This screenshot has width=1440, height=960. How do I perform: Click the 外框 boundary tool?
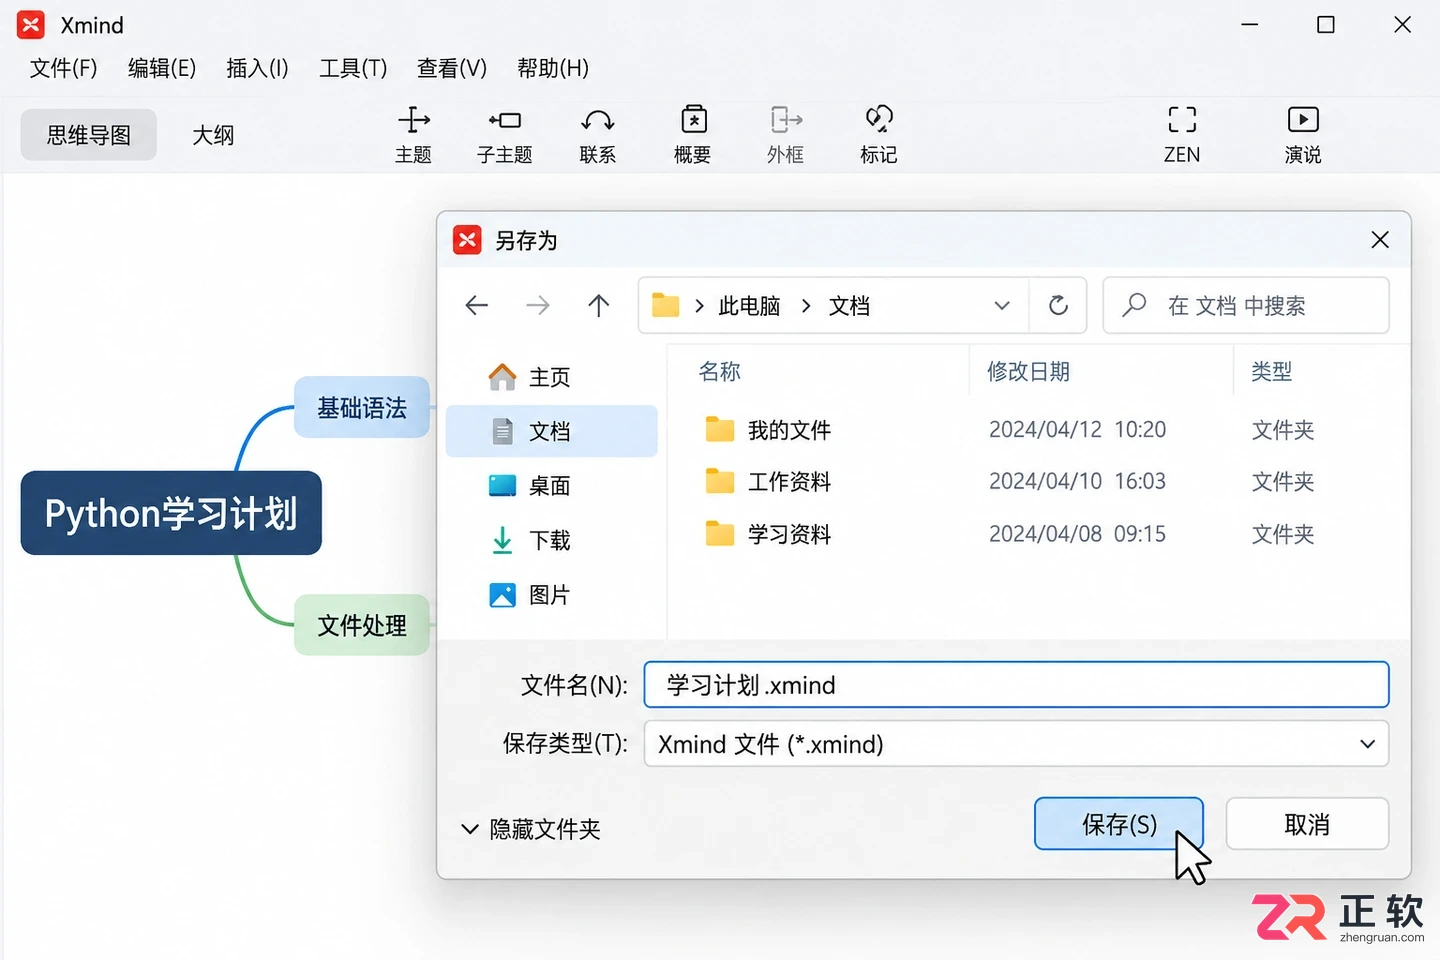[x=785, y=135]
